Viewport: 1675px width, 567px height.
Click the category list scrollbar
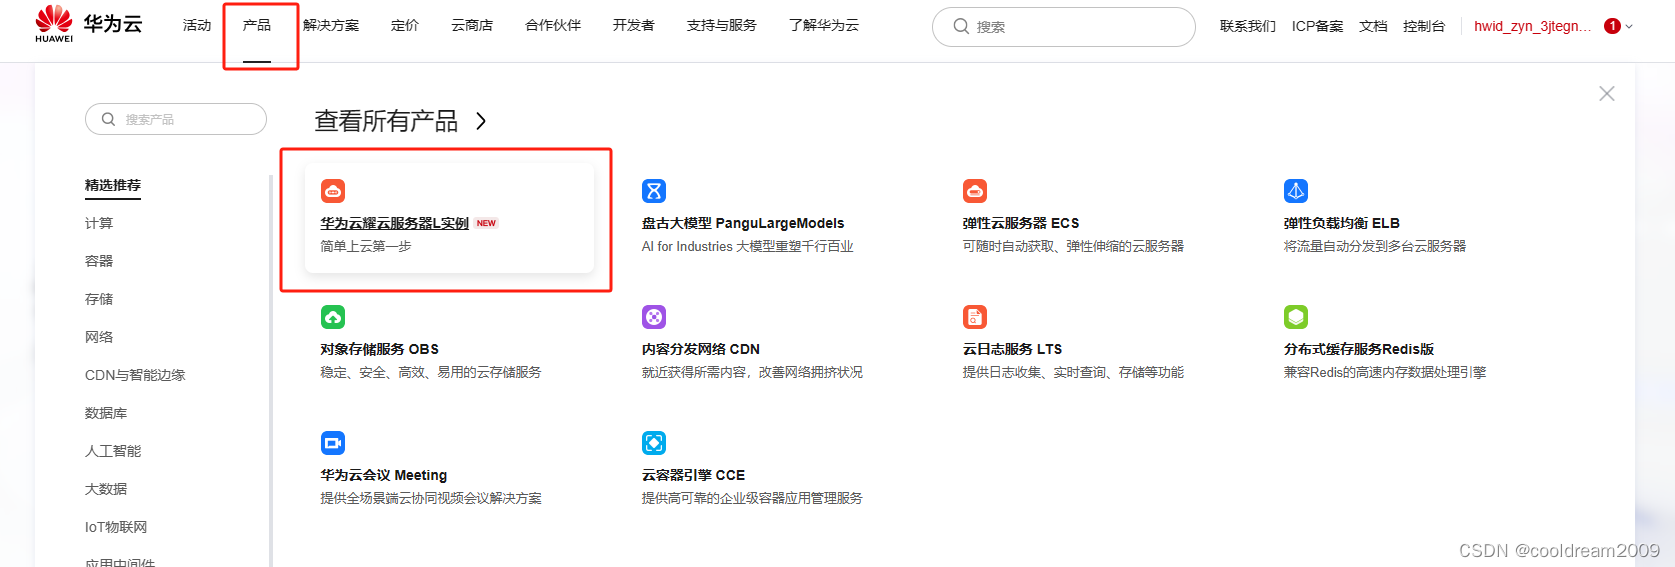click(270, 370)
